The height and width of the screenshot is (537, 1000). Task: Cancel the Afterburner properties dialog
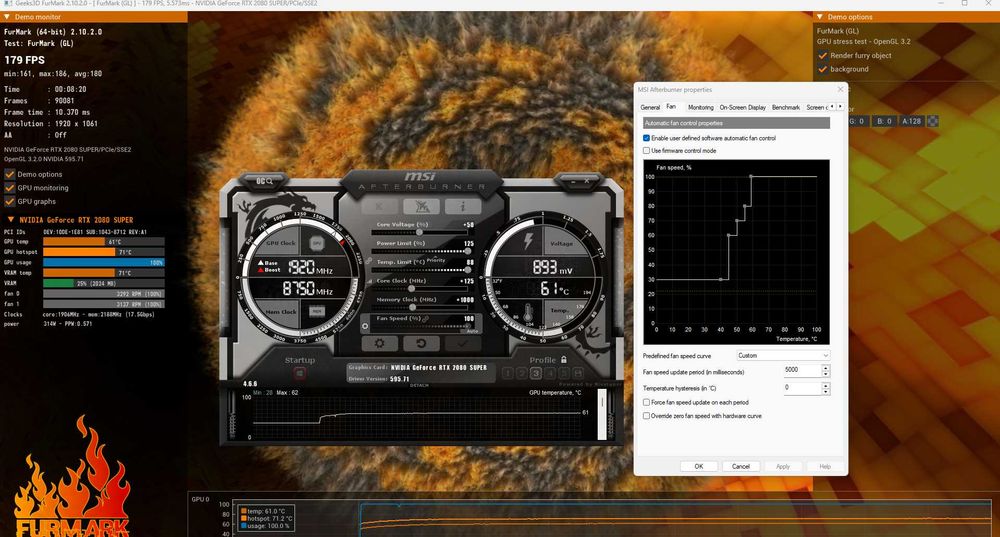[x=740, y=466]
